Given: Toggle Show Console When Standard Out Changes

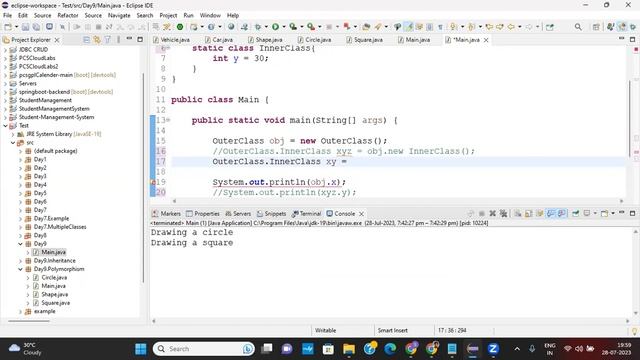Looking at the screenshot, I should tap(551, 213).
